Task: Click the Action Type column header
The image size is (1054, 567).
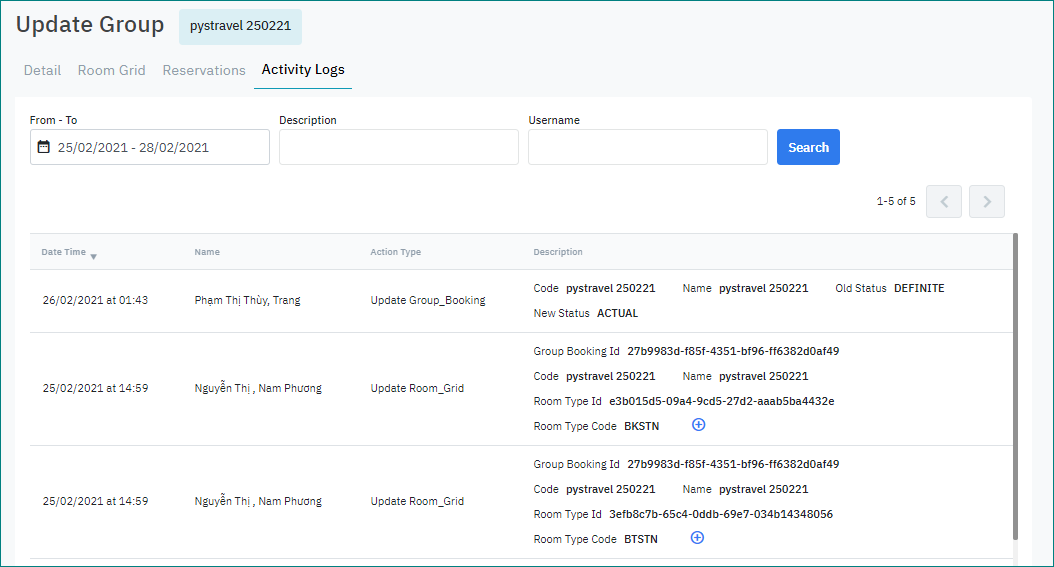Action: pos(395,252)
